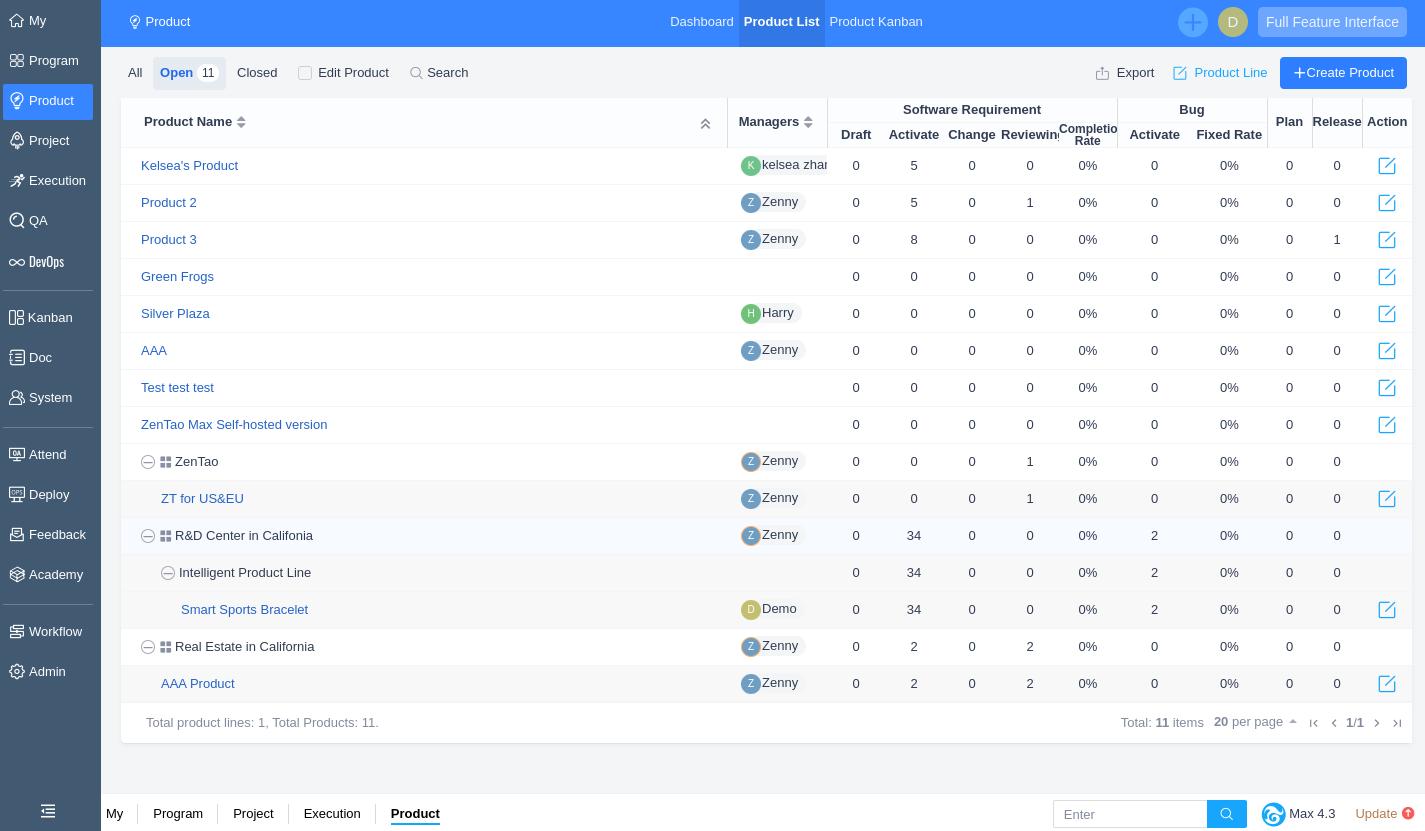Collapse the Intelligent Product Line row
The height and width of the screenshot is (831, 1425).
click(168, 573)
